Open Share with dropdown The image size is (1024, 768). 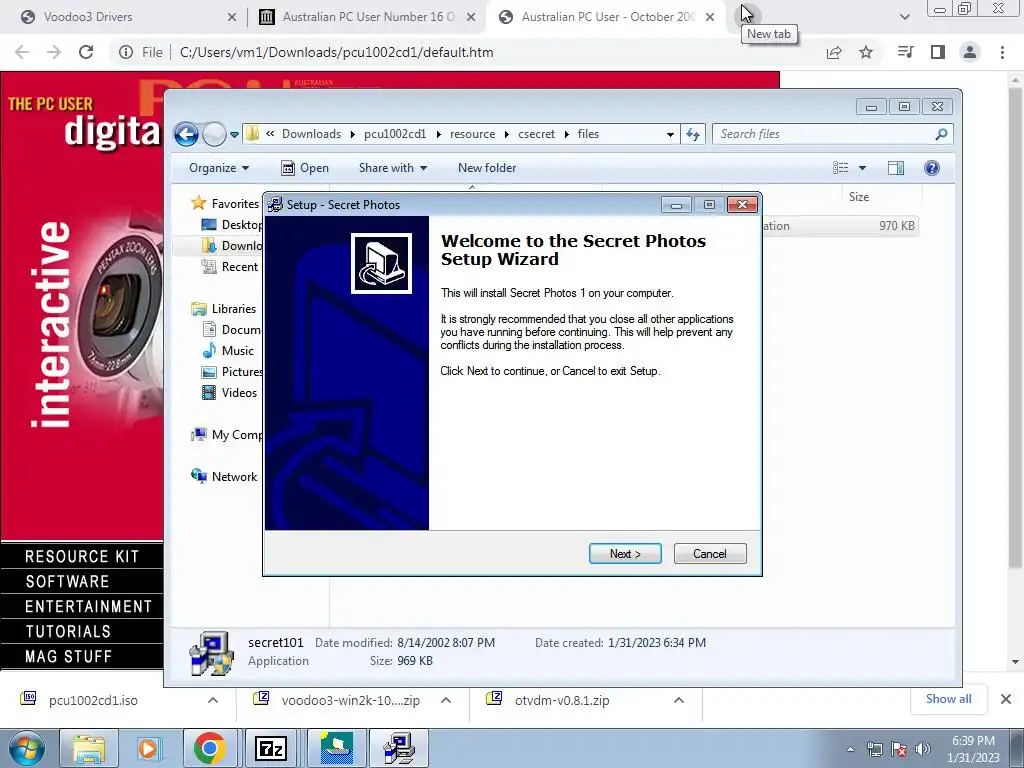point(392,168)
